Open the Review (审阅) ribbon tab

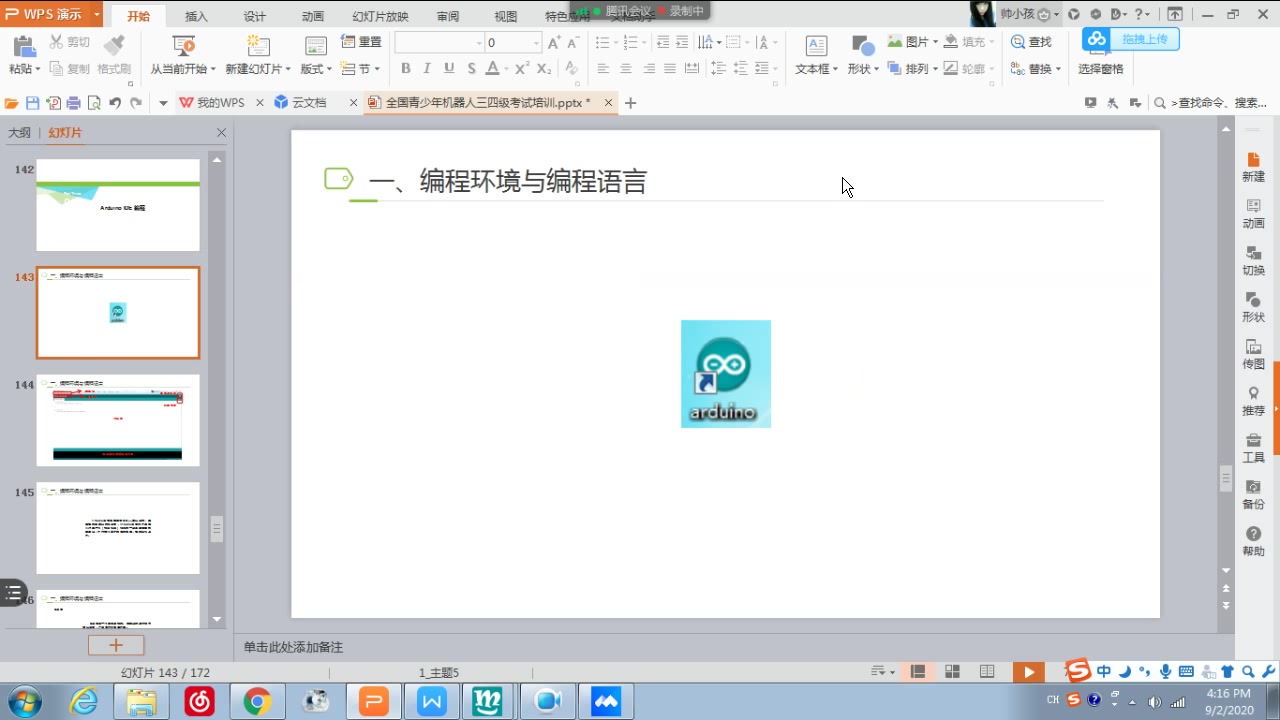click(x=448, y=16)
